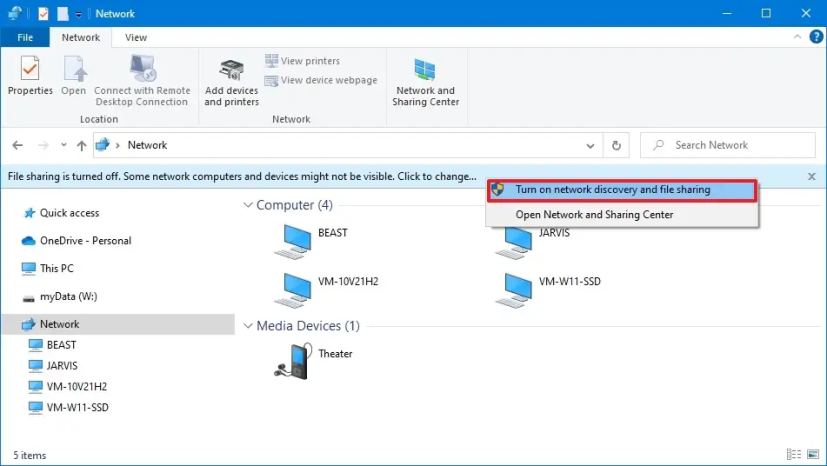Open Customize Quick Access Toolbar dropdown
Image resolution: width=827 pixels, height=466 pixels.
(x=78, y=14)
